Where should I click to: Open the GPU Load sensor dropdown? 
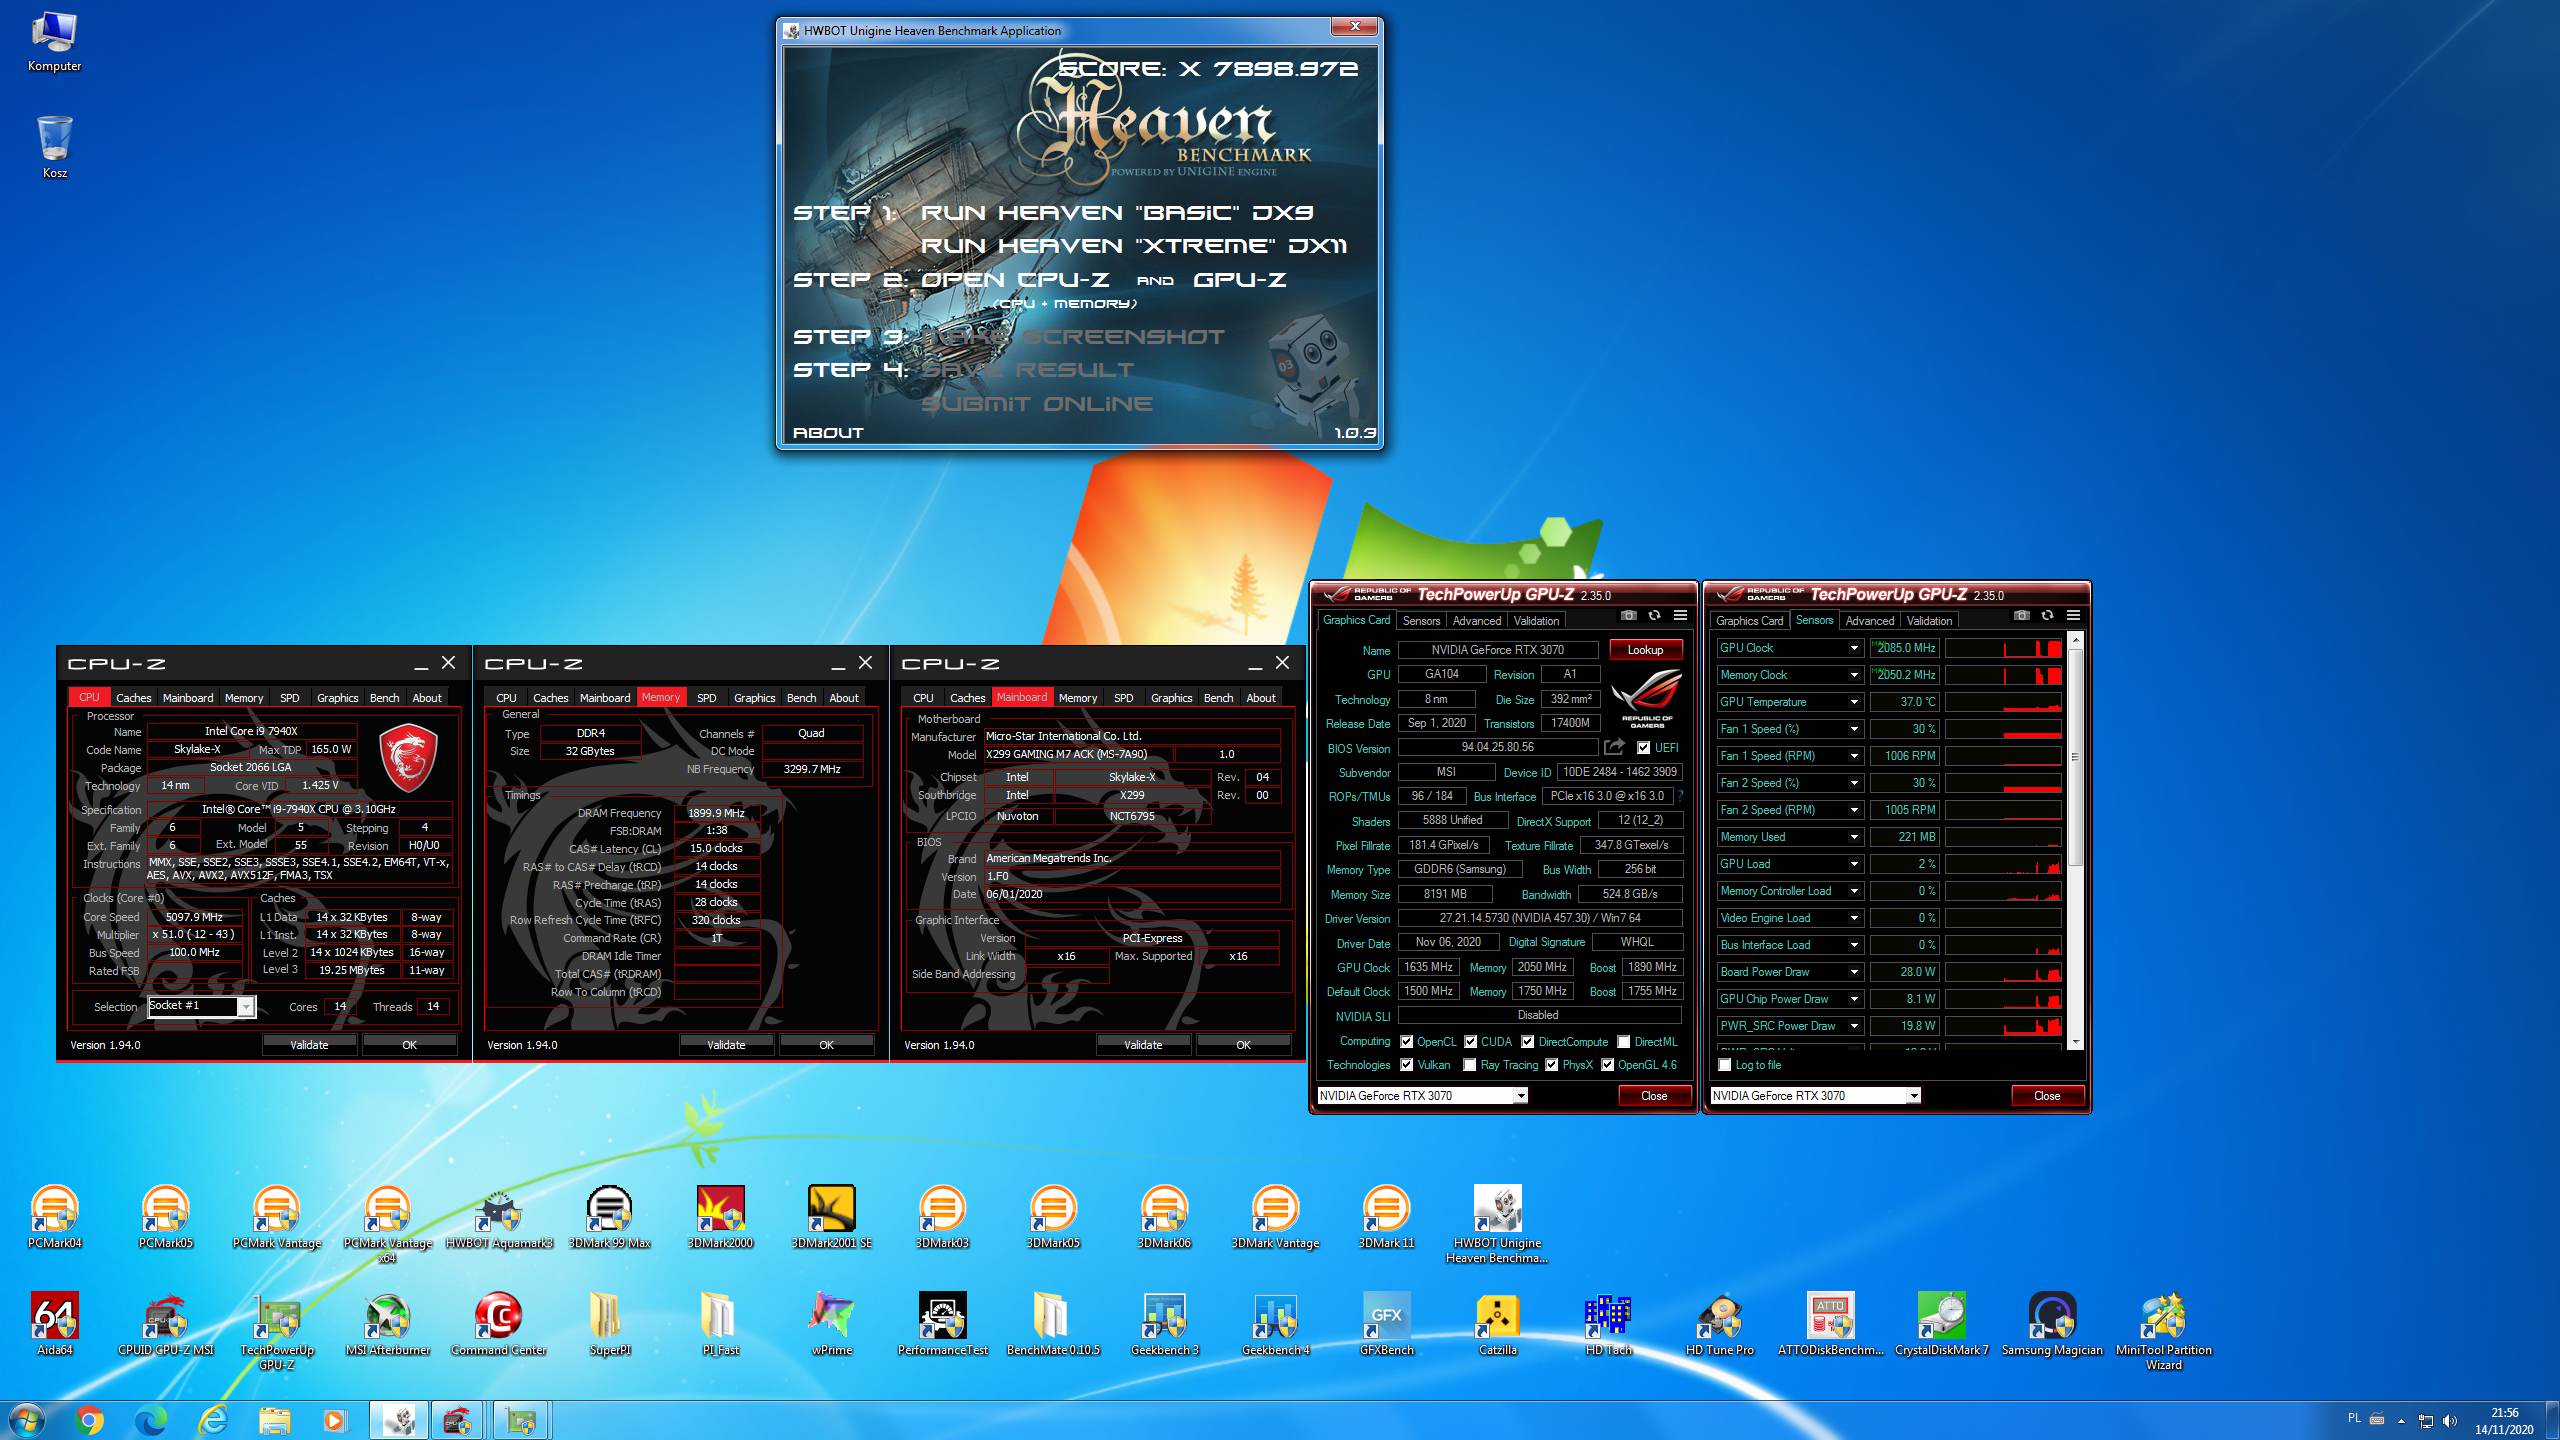point(1853,864)
